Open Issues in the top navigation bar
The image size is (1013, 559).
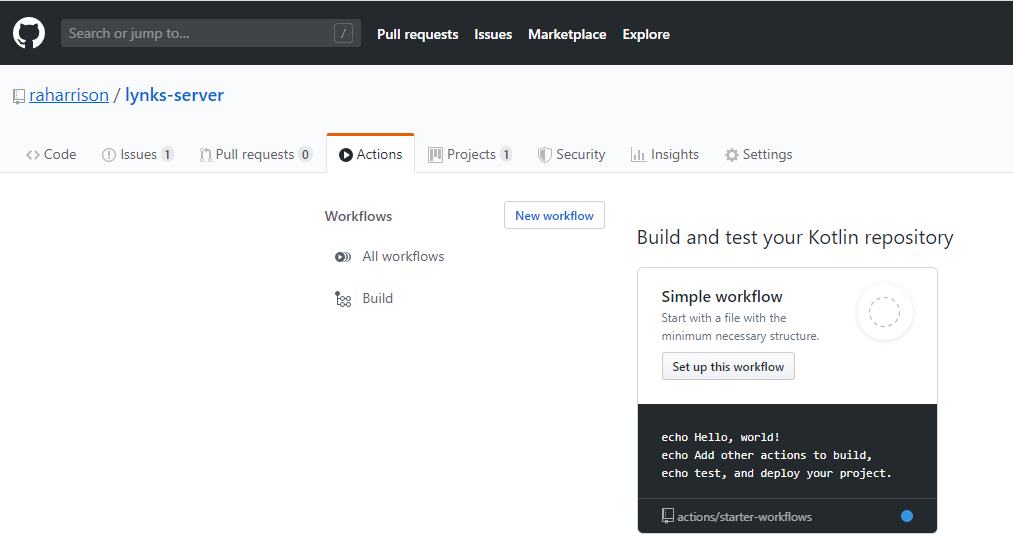coord(493,34)
